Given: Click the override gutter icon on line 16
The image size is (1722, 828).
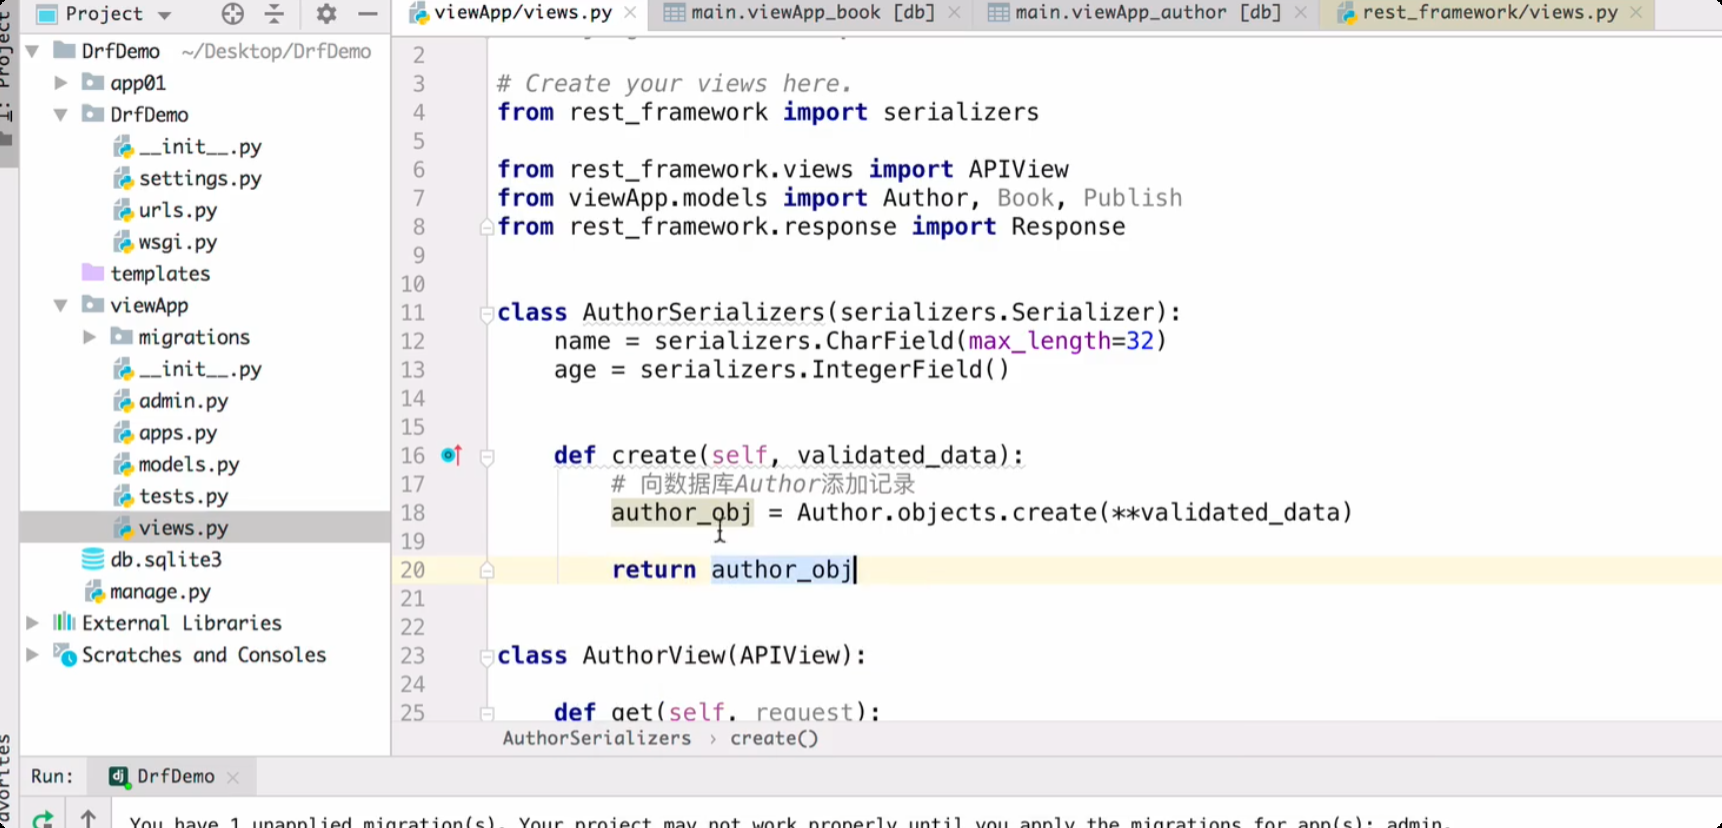Looking at the screenshot, I should pyautogui.click(x=451, y=455).
